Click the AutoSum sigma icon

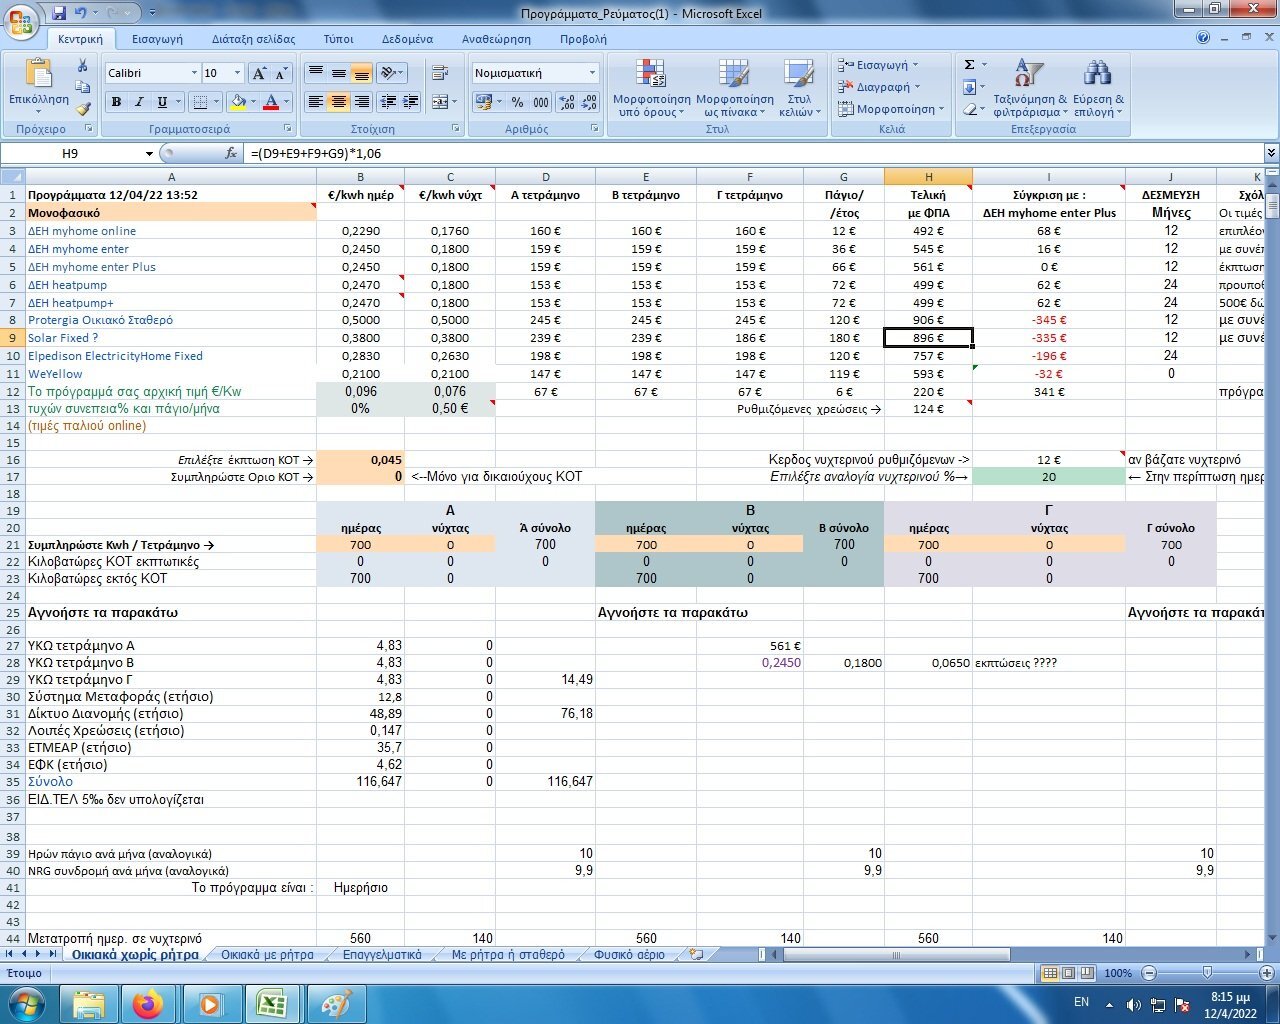pyautogui.click(x=969, y=65)
